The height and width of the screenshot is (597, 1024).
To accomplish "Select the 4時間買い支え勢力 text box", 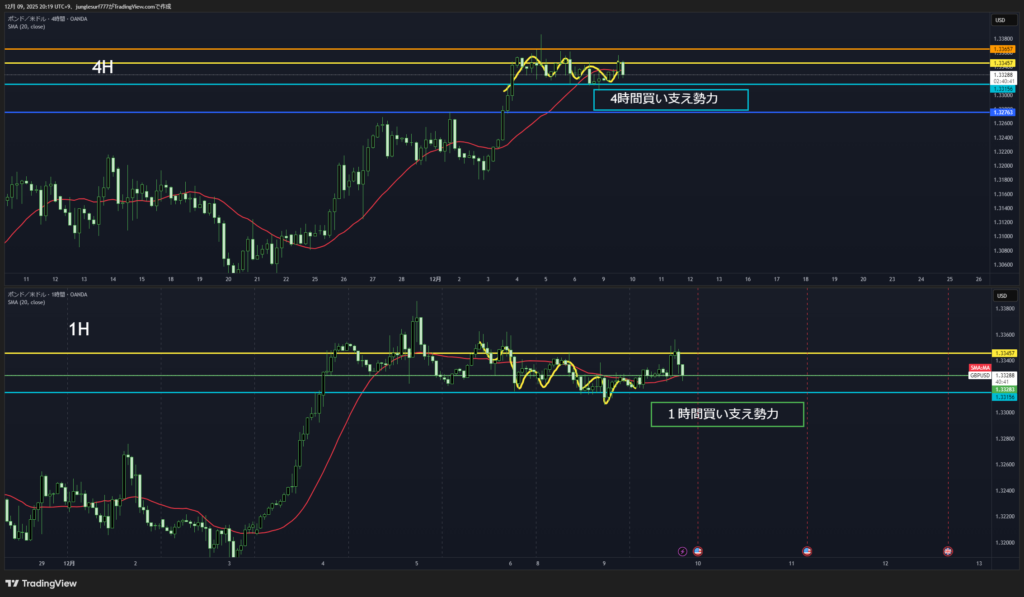I will pos(670,100).
